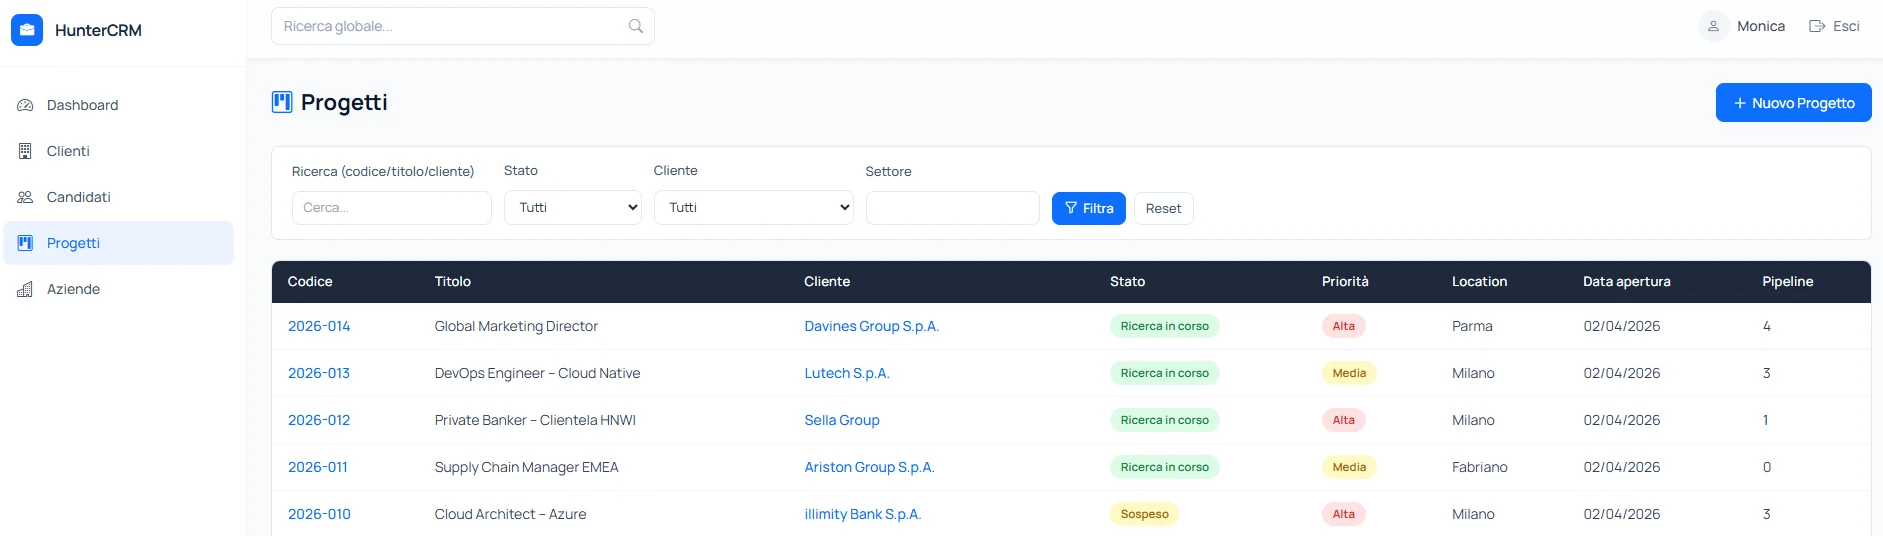Click the title Global Marketing Director

[x=516, y=326]
